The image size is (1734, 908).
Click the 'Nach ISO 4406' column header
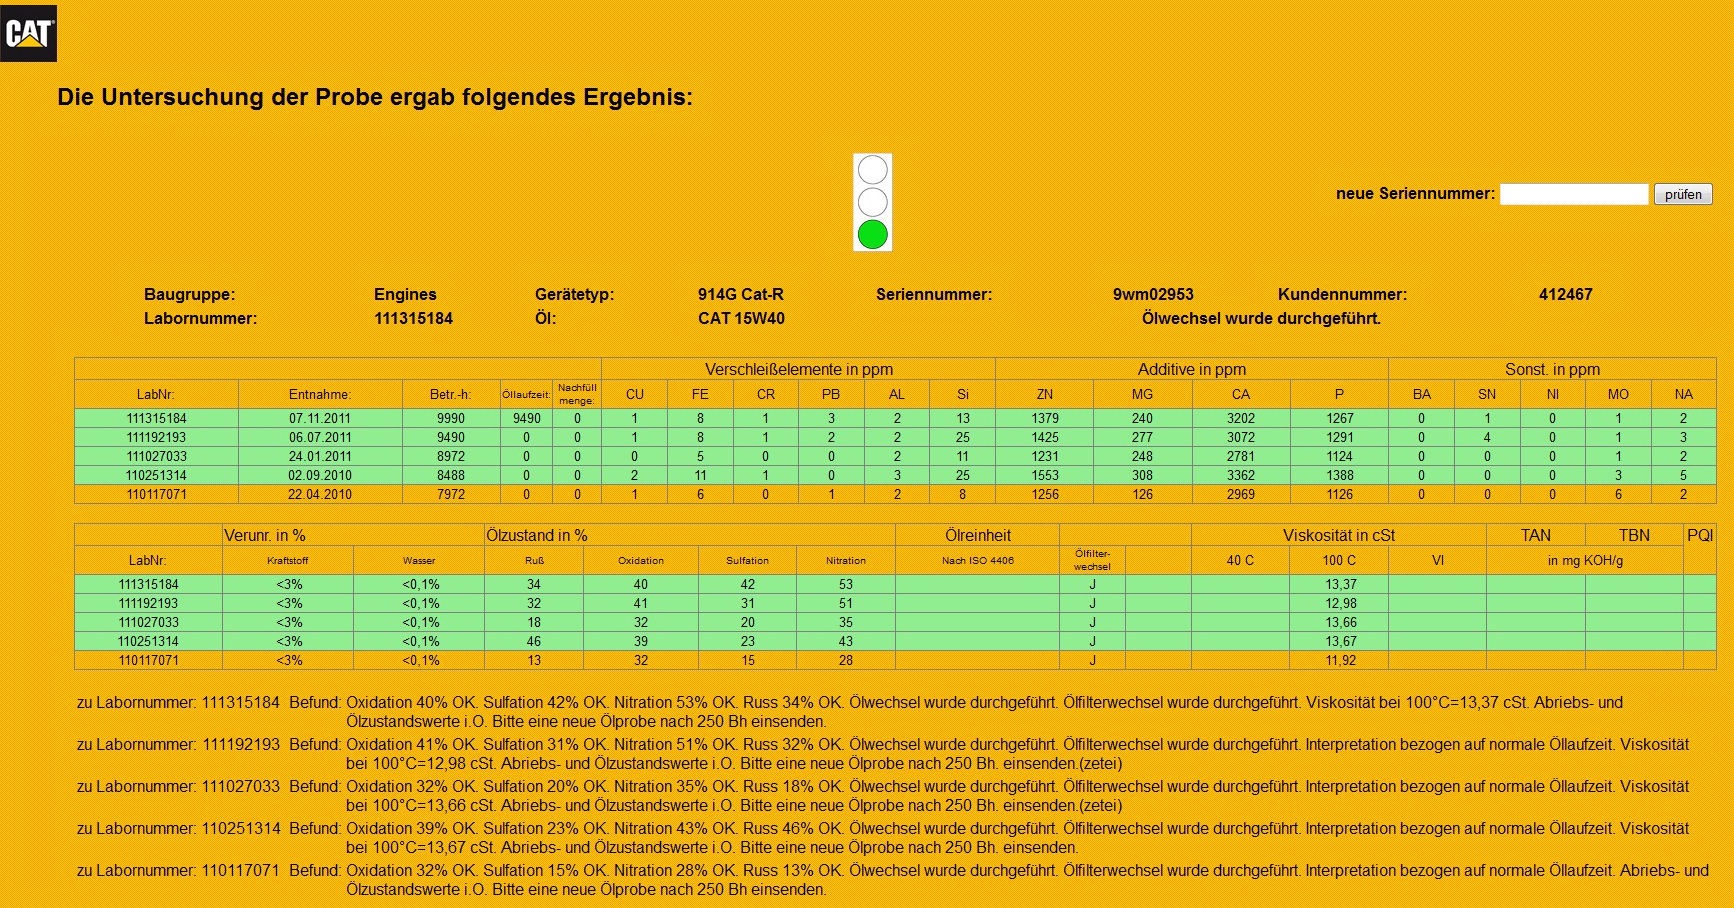click(978, 560)
